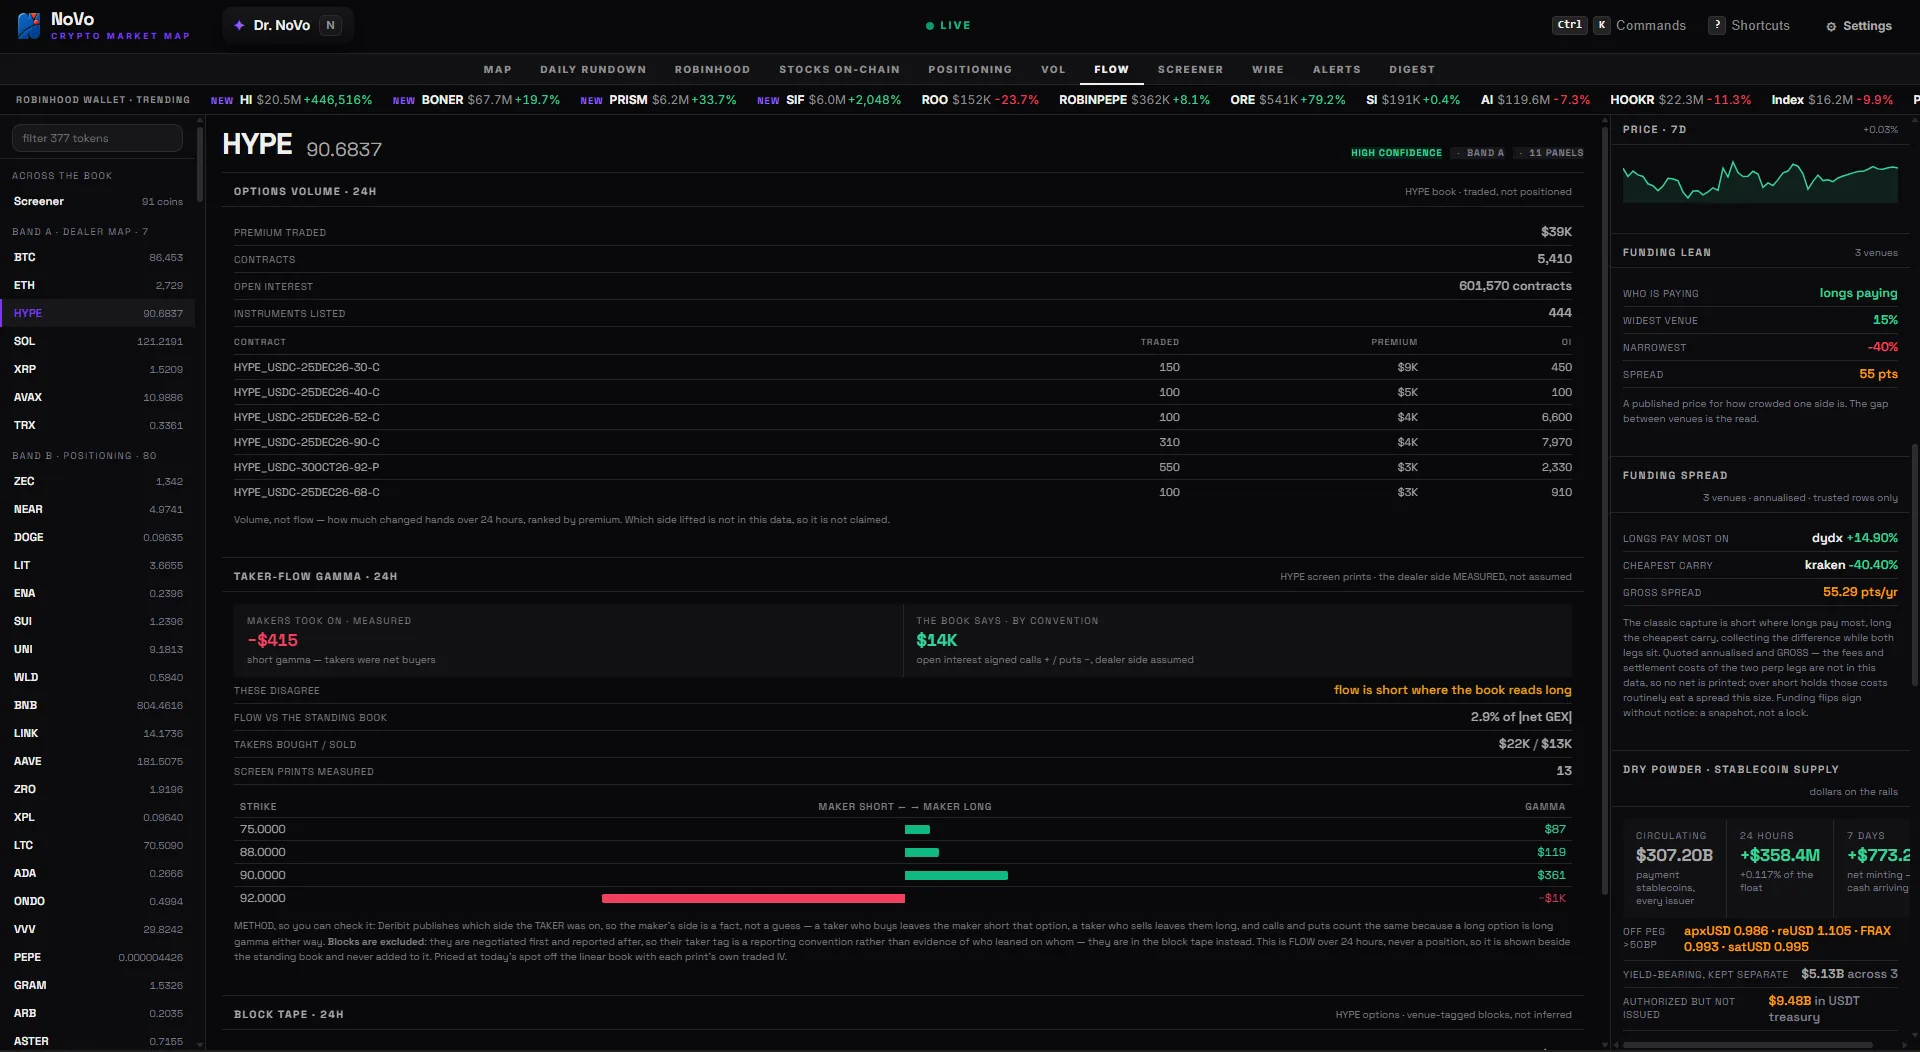Image resolution: width=1920 pixels, height=1052 pixels.
Task: Click the K key badge
Action: 1601,25
